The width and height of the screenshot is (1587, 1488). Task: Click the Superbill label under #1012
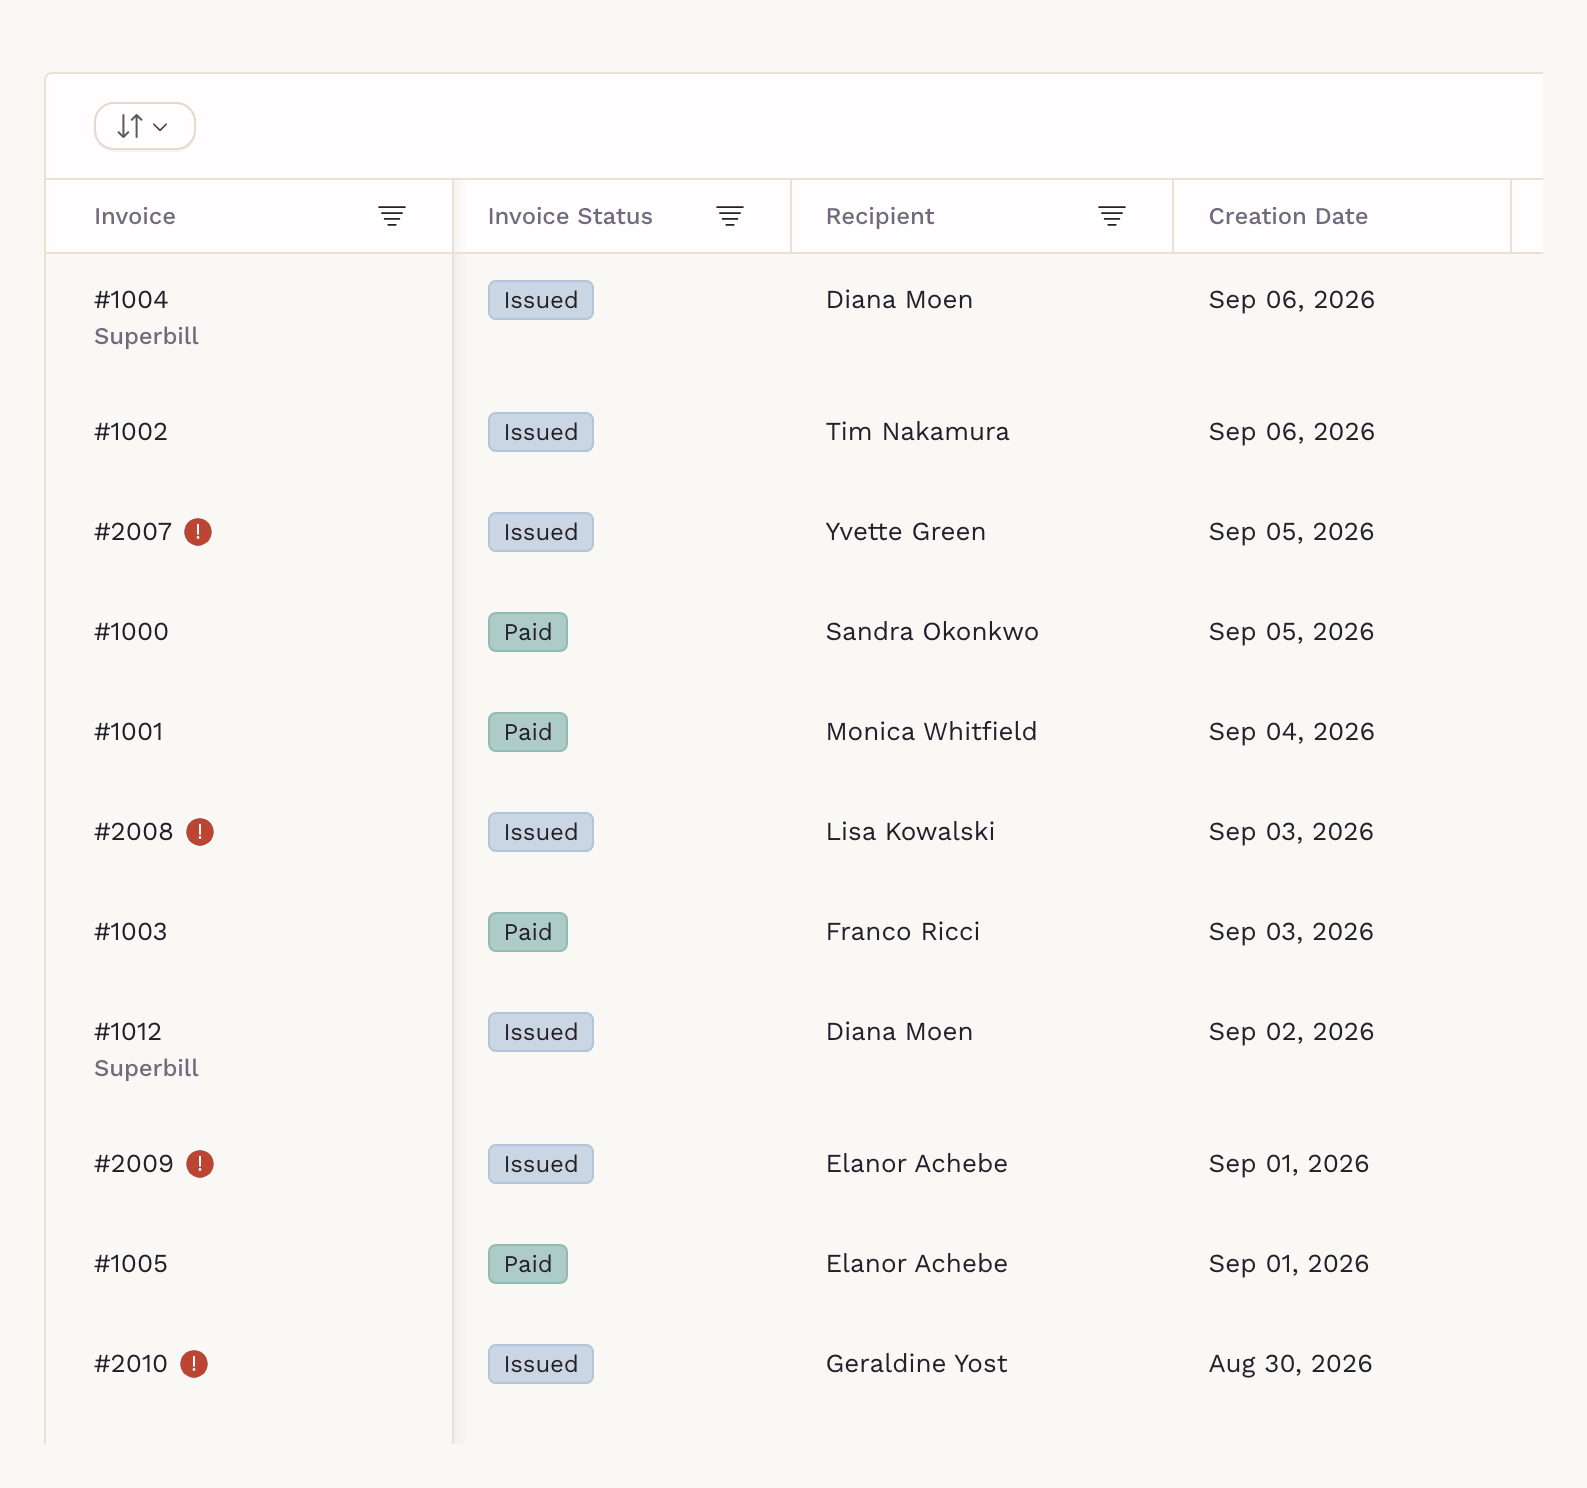pyautogui.click(x=147, y=1069)
